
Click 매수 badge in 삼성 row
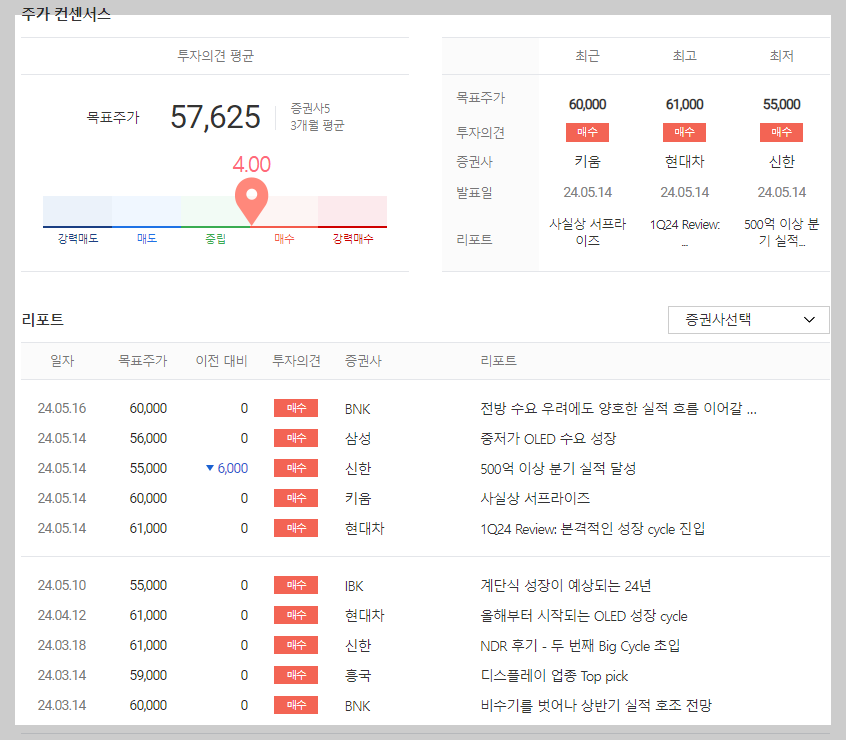point(296,438)
